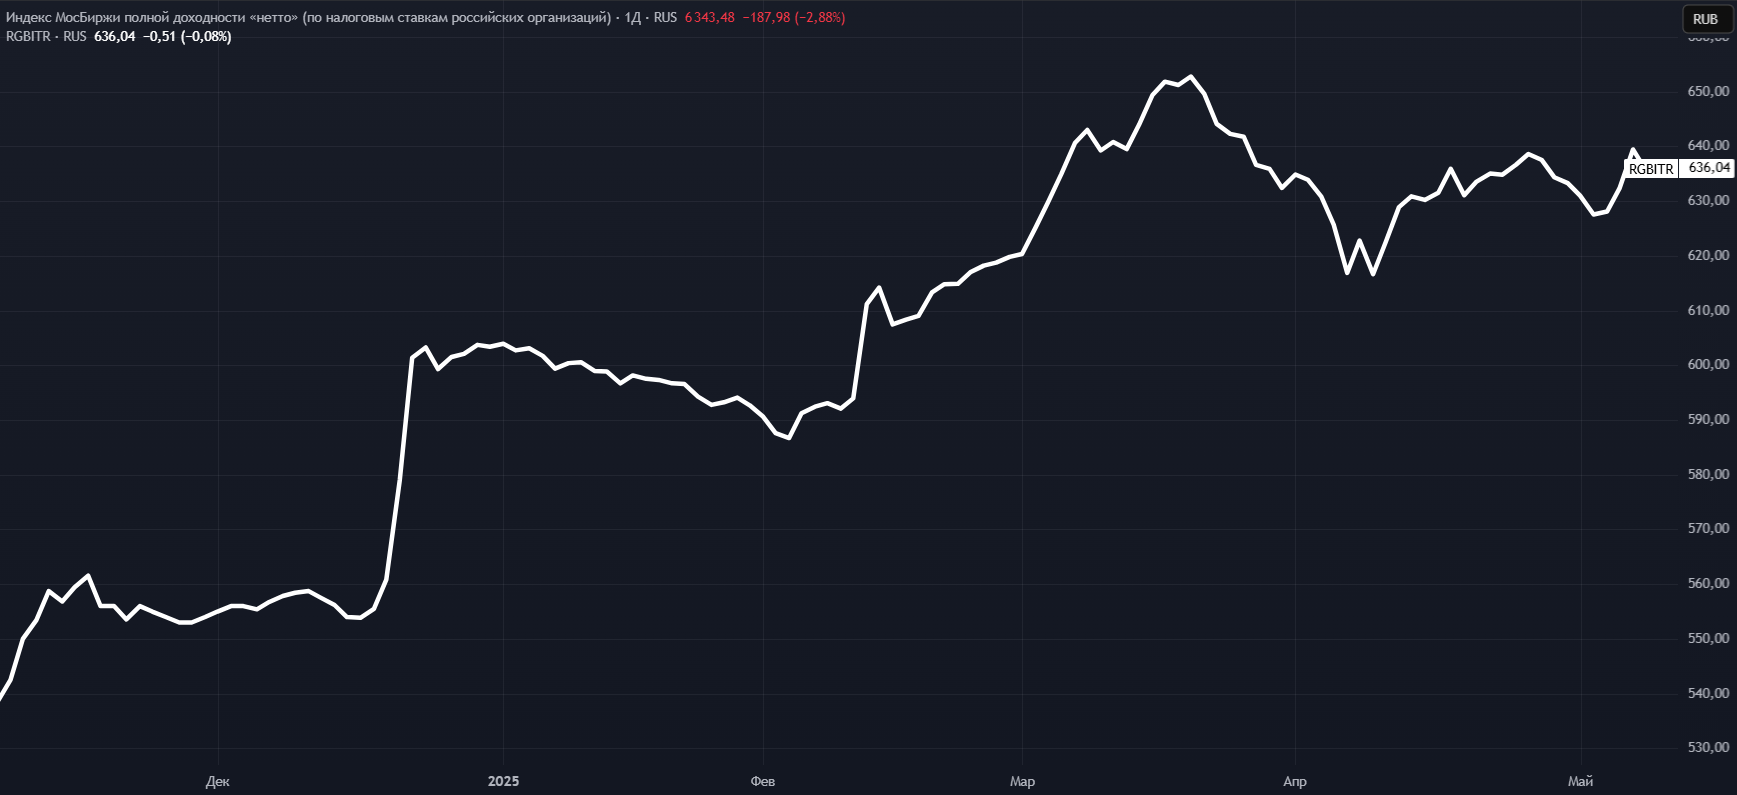The image size is (1737, 795).
Task: Click the Май label on time axis
Action: pyautogui.click(x=1580, y=781)
